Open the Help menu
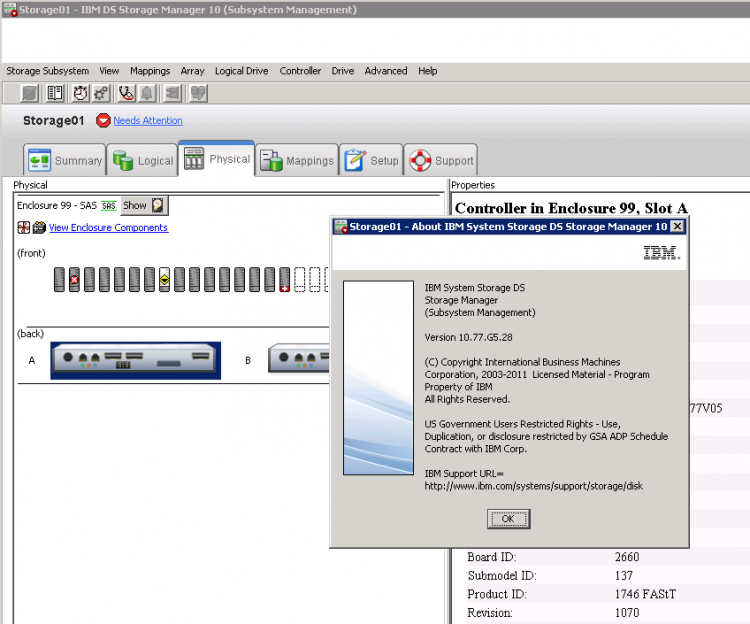Image resolution: width=750 pixels, height=624 pixels. click(428, 71)
